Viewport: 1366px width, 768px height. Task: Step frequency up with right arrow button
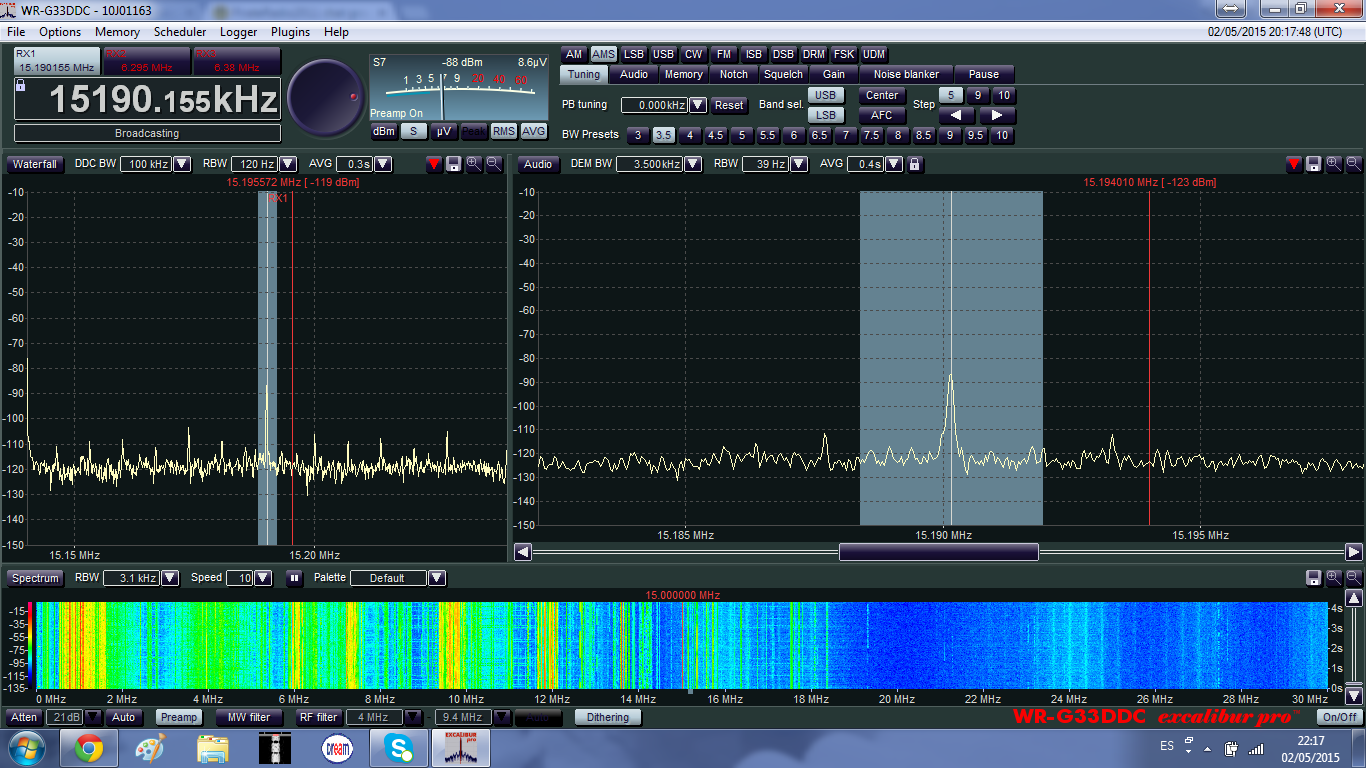996,115
